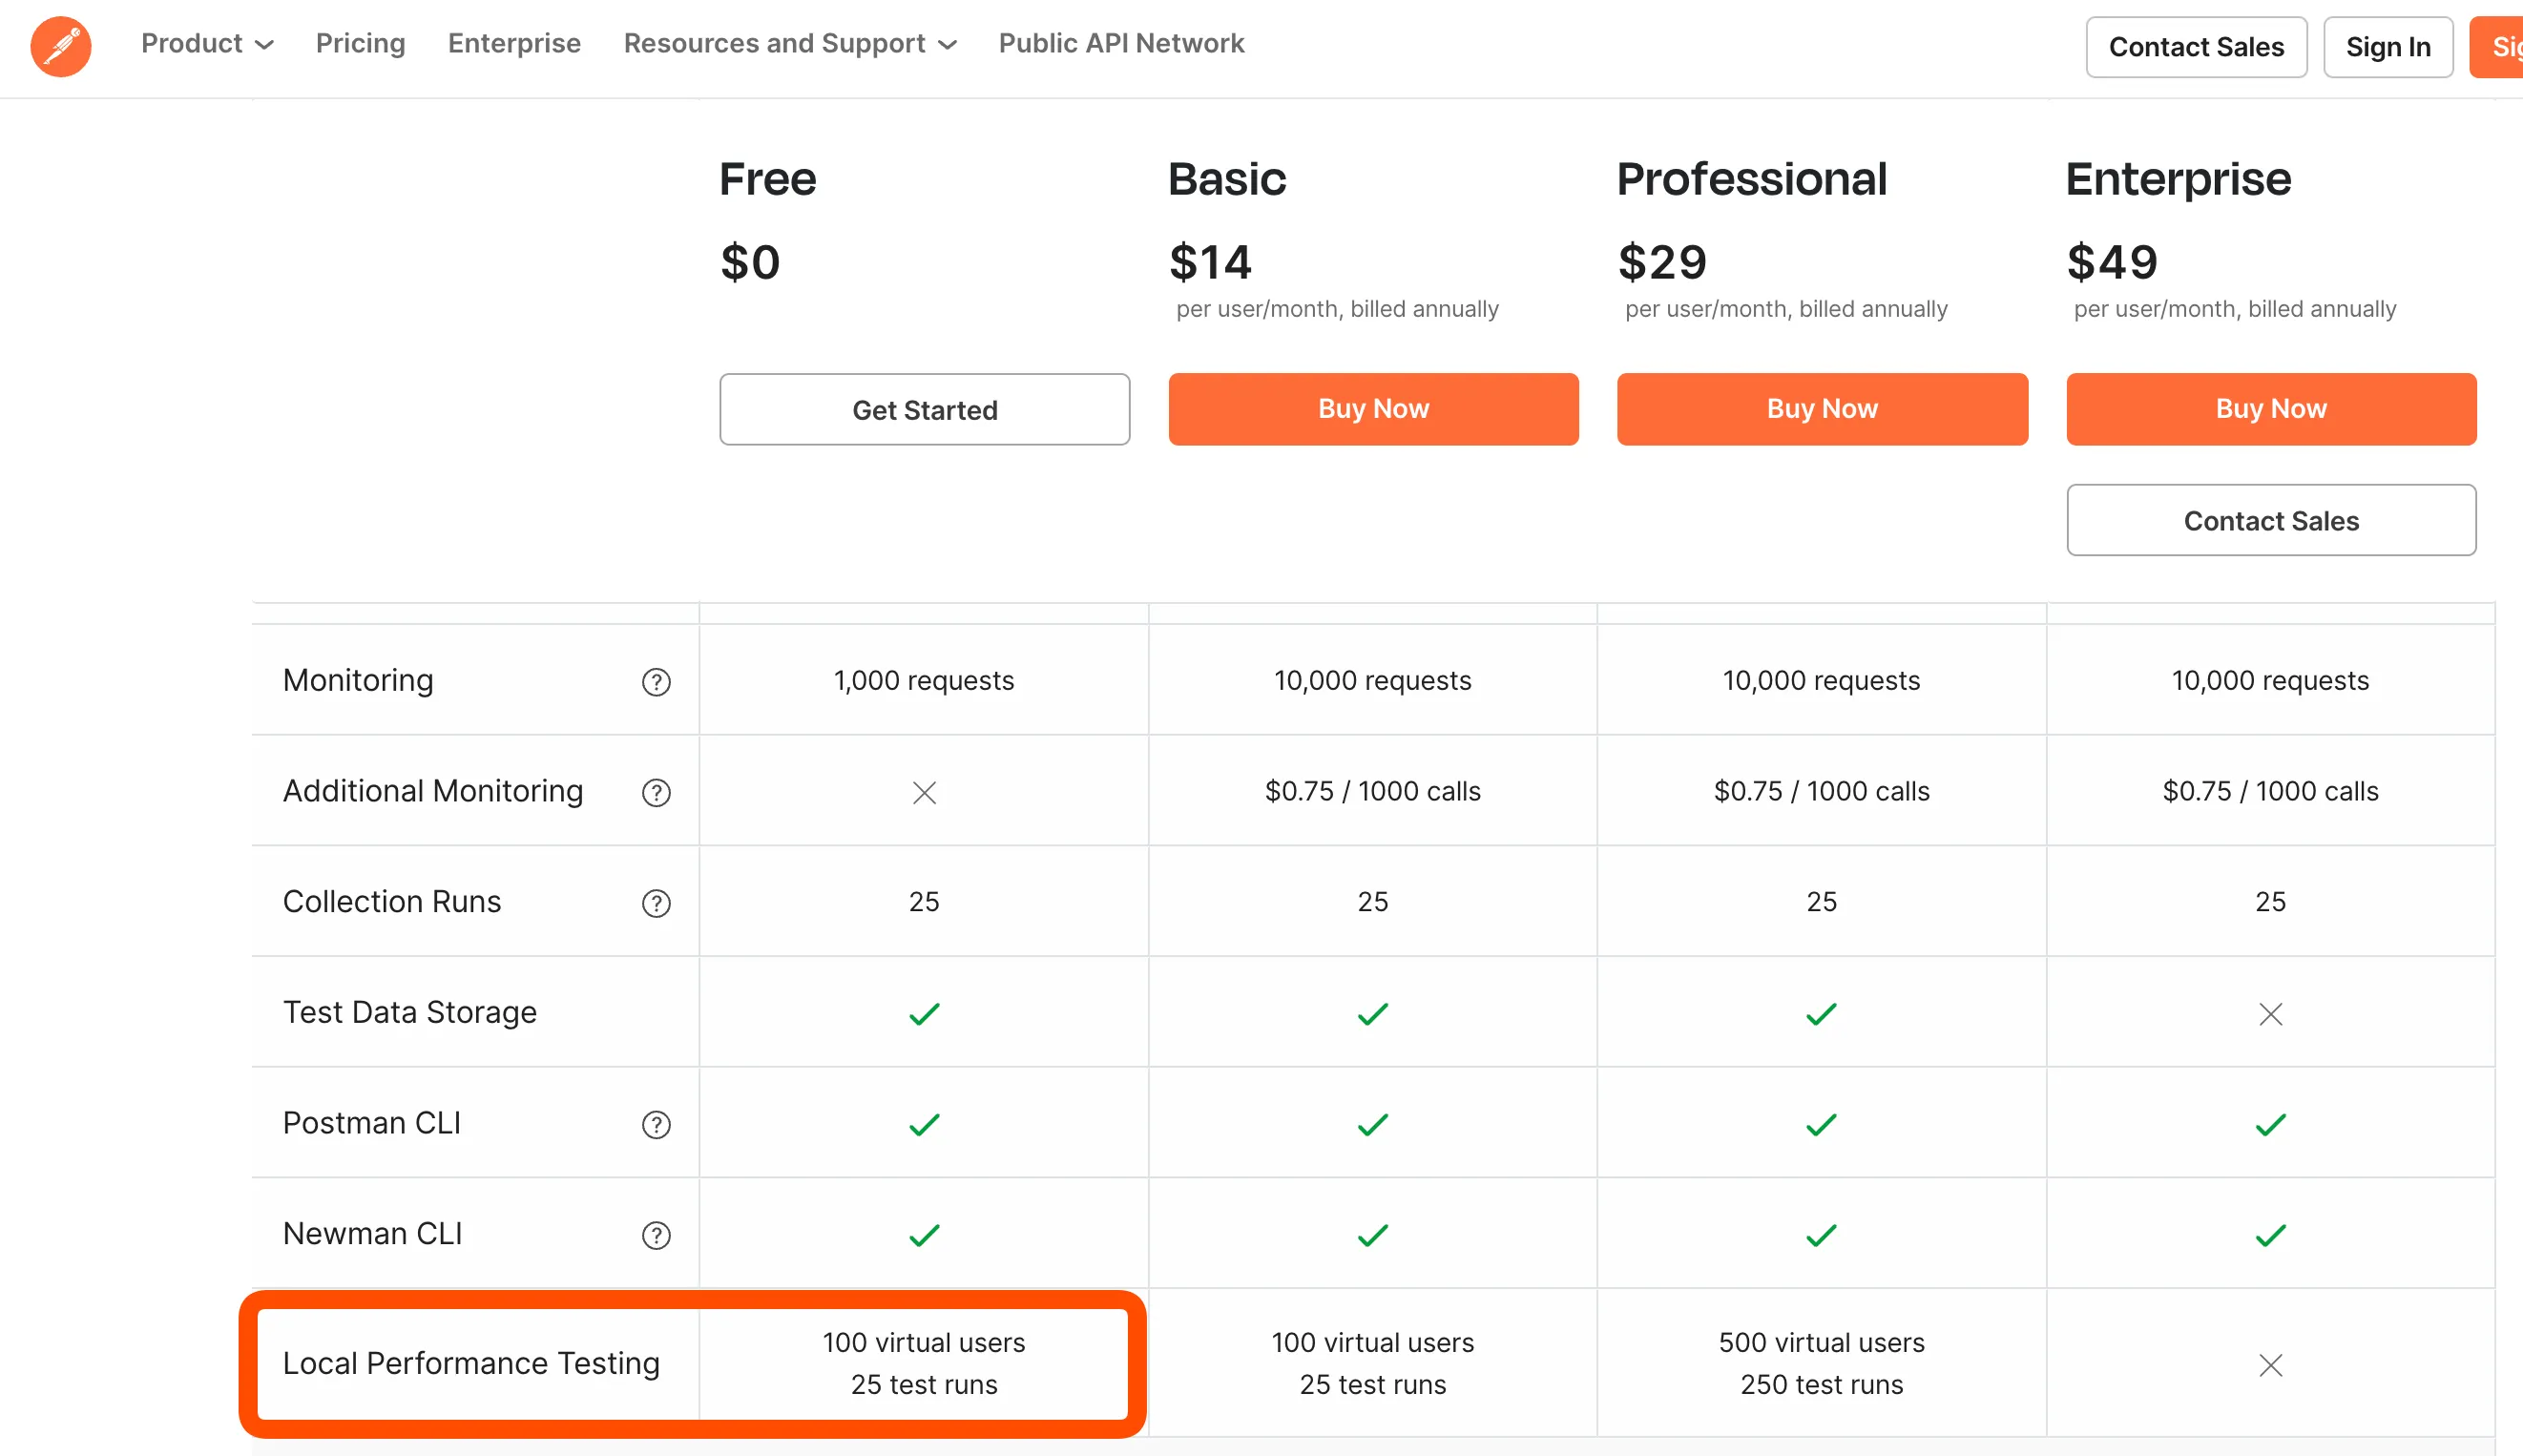The height and width of the screenshot is (1456, 2523).
Task: Click Contact Sales under Enterprise plan
Action: tap(2270, 520)
